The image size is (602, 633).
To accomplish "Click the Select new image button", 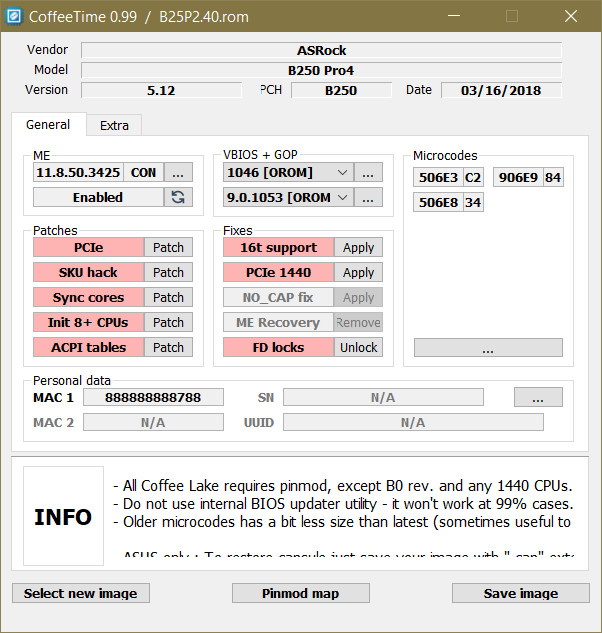I will 81,593.
